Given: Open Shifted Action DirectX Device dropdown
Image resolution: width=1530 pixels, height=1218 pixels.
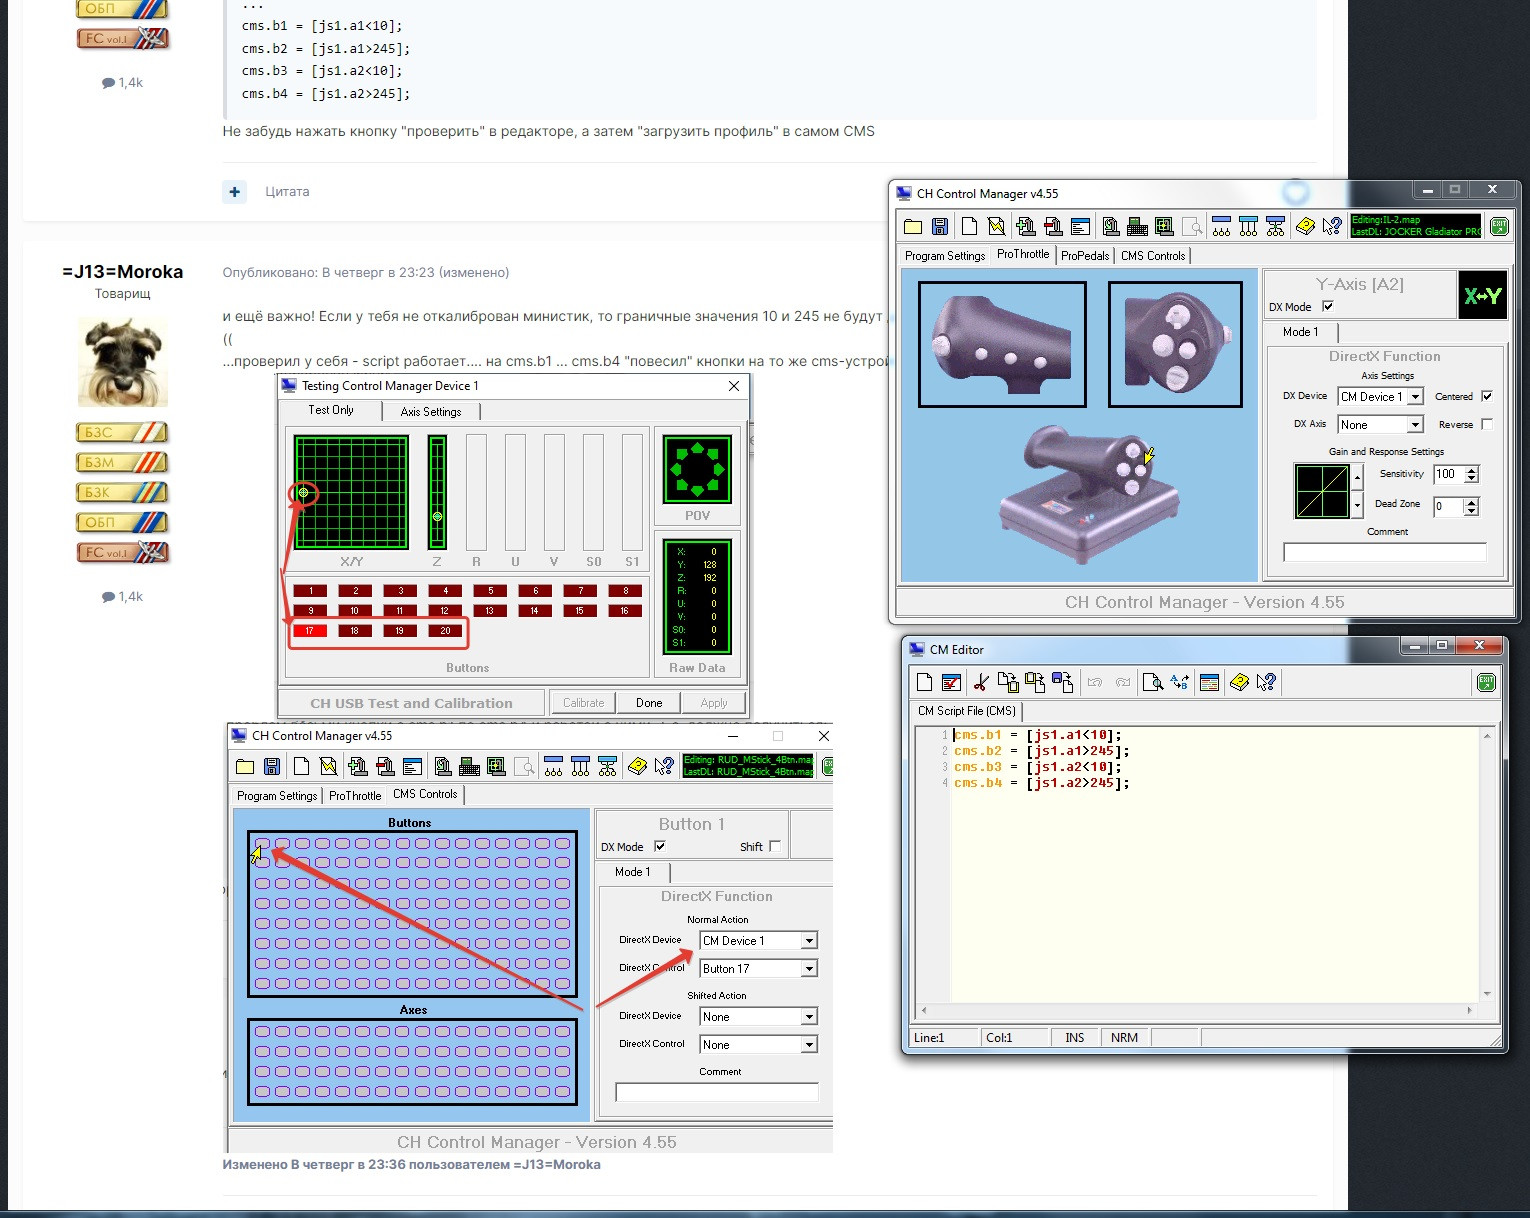Looking at the screenshot, I should pyautogui.click(x=759, y=1016).
